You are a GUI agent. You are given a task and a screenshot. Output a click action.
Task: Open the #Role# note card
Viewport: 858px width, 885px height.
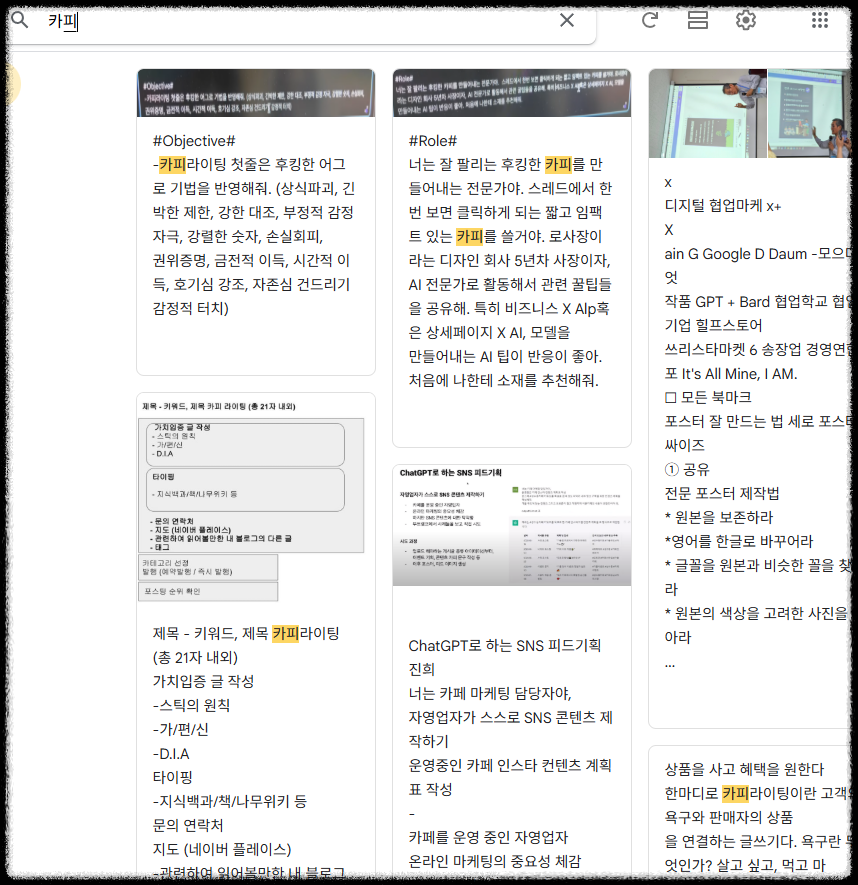coord(511,250)
